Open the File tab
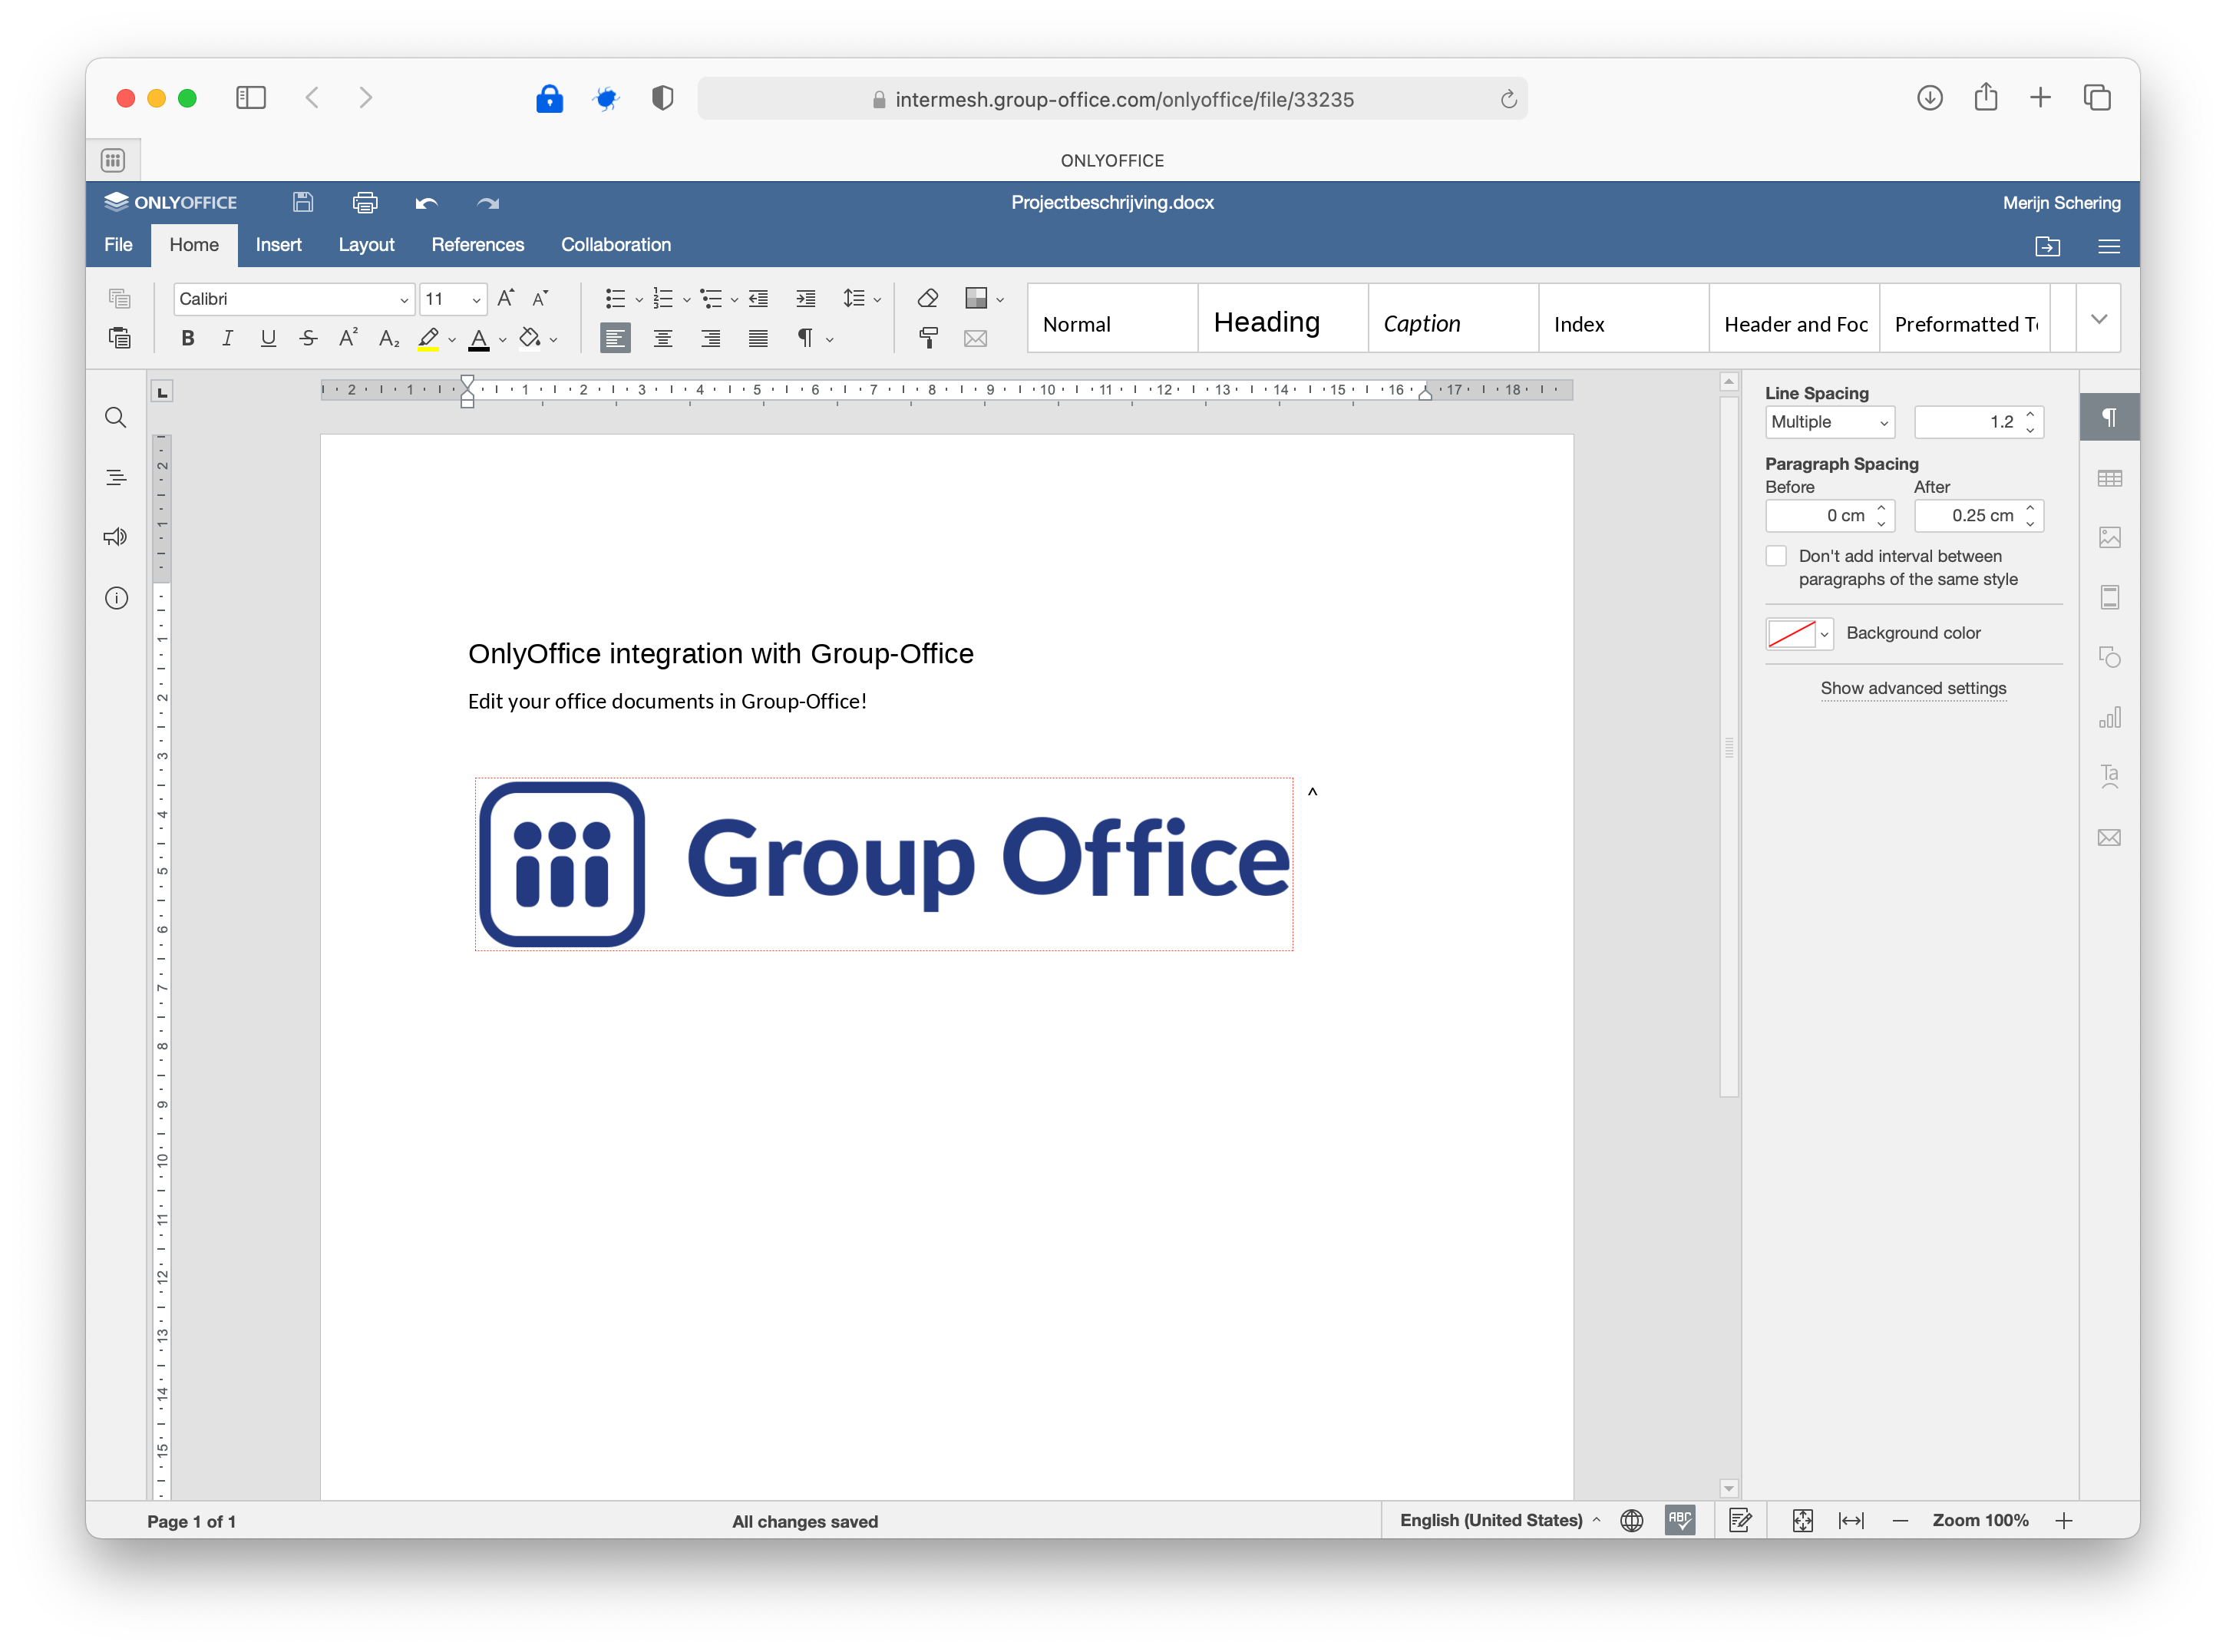The width and height of the screenshot is (2226, 1652). coord(118,245)
